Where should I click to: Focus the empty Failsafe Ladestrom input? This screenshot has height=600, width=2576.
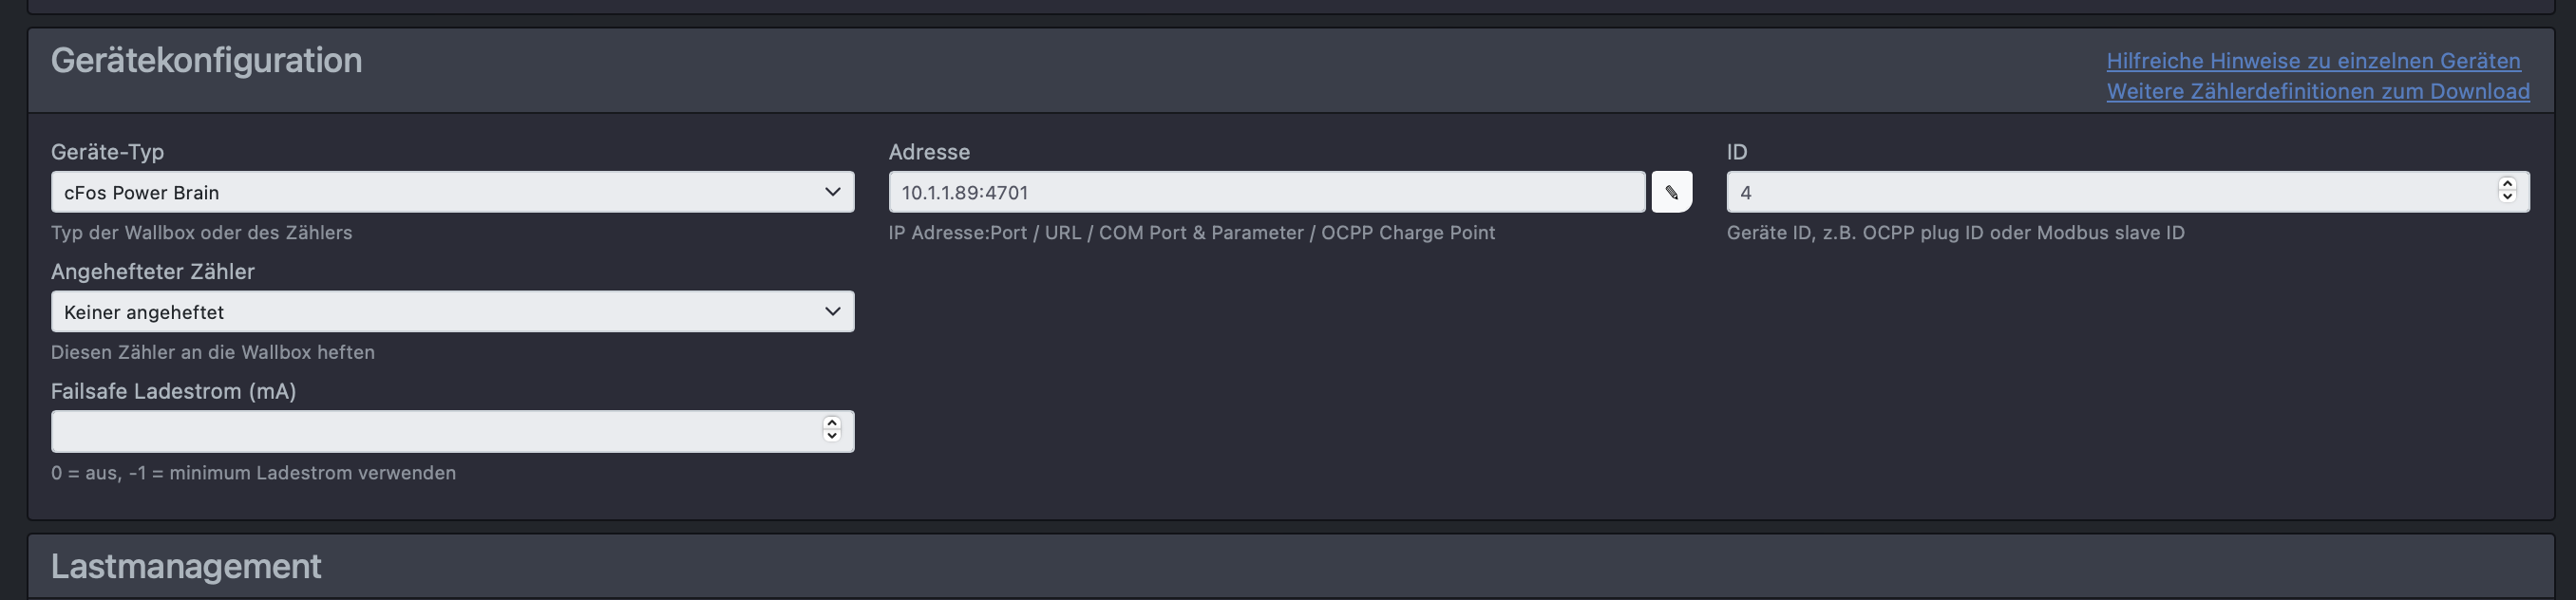pyautogui.click(x=452, y=431)
